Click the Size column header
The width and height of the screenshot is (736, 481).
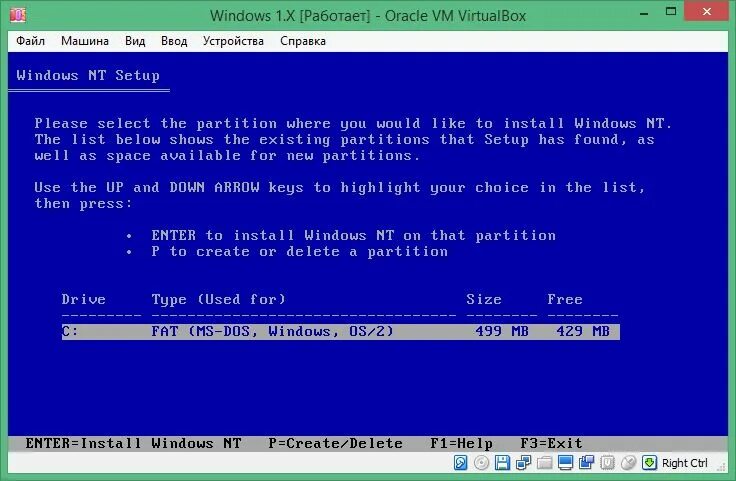coord(484,299)
